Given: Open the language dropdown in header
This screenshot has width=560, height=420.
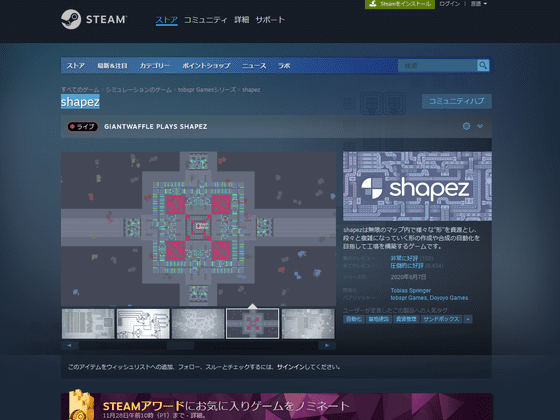Looking at the screenshot, I should tap(479, 4).
